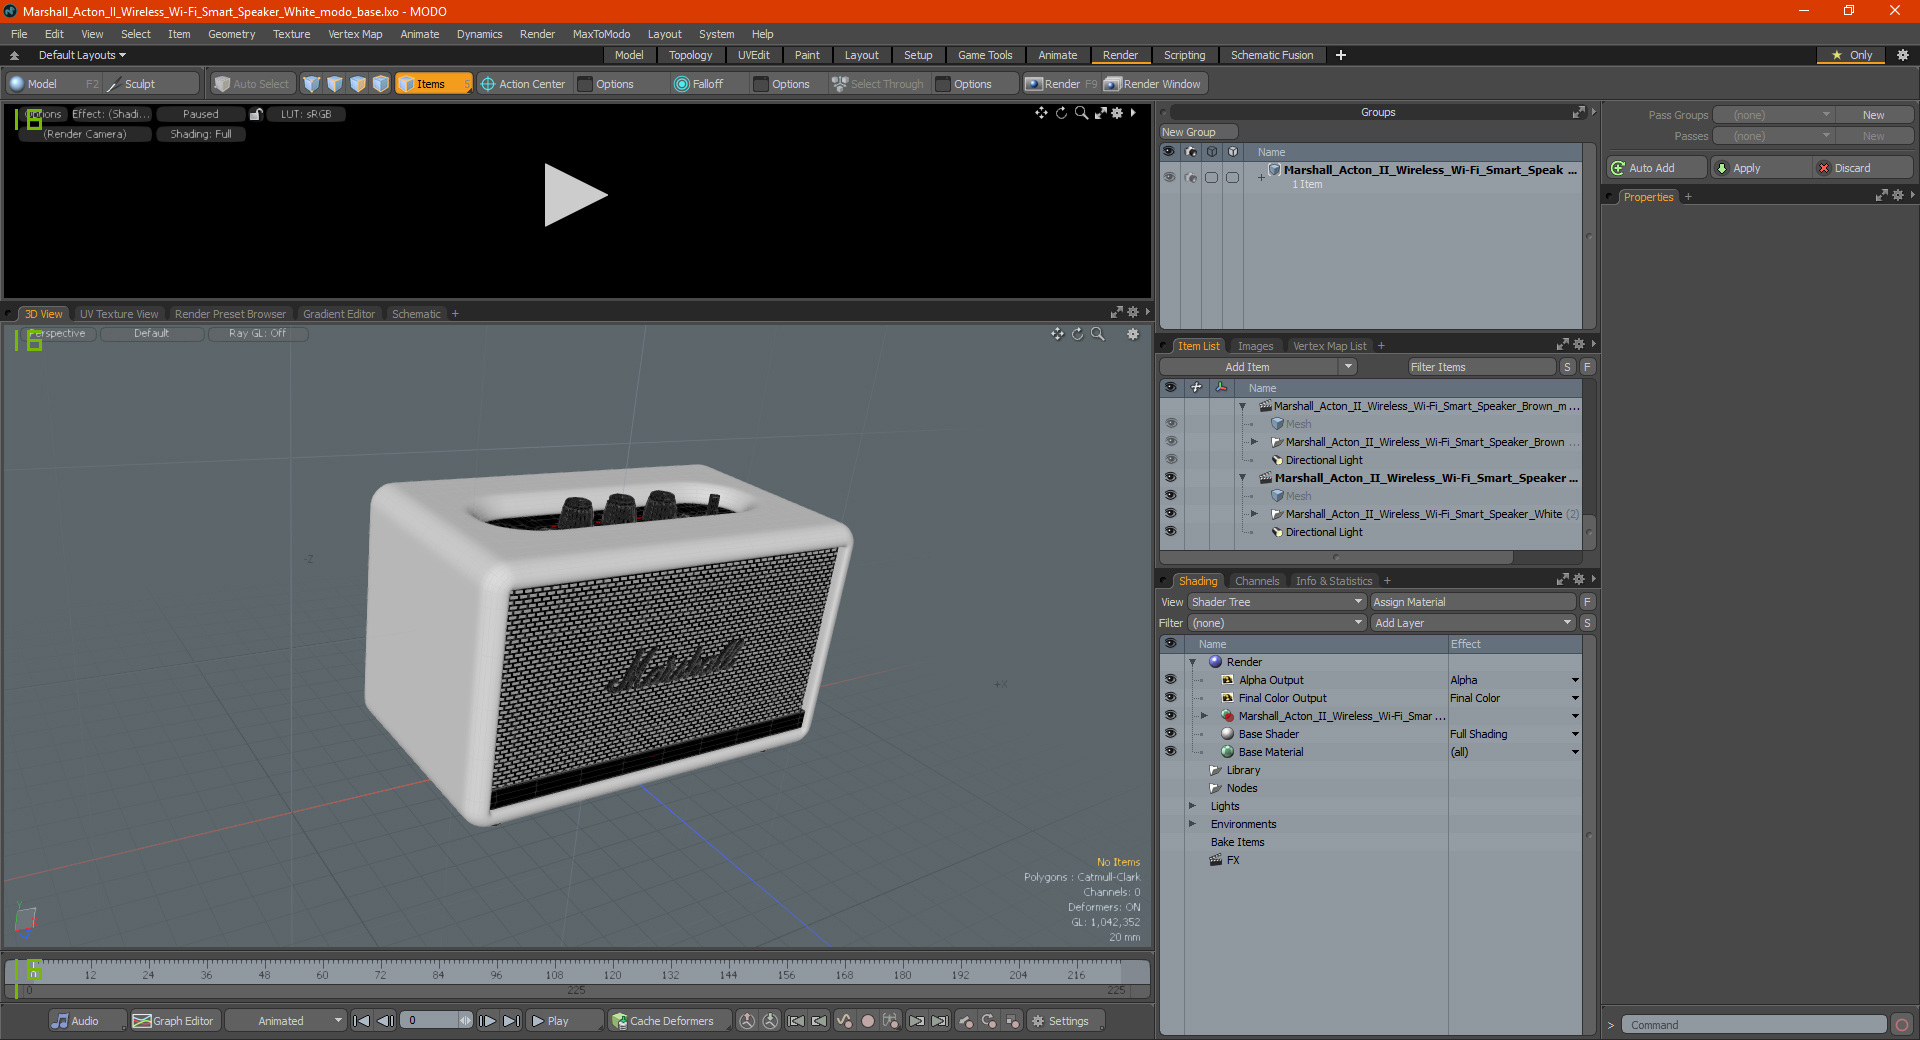The width and height of the screenshot is (1920, 1040).
Task: Go to first frame in transport
Action: pyautogui.click(x=362, y=1021)
